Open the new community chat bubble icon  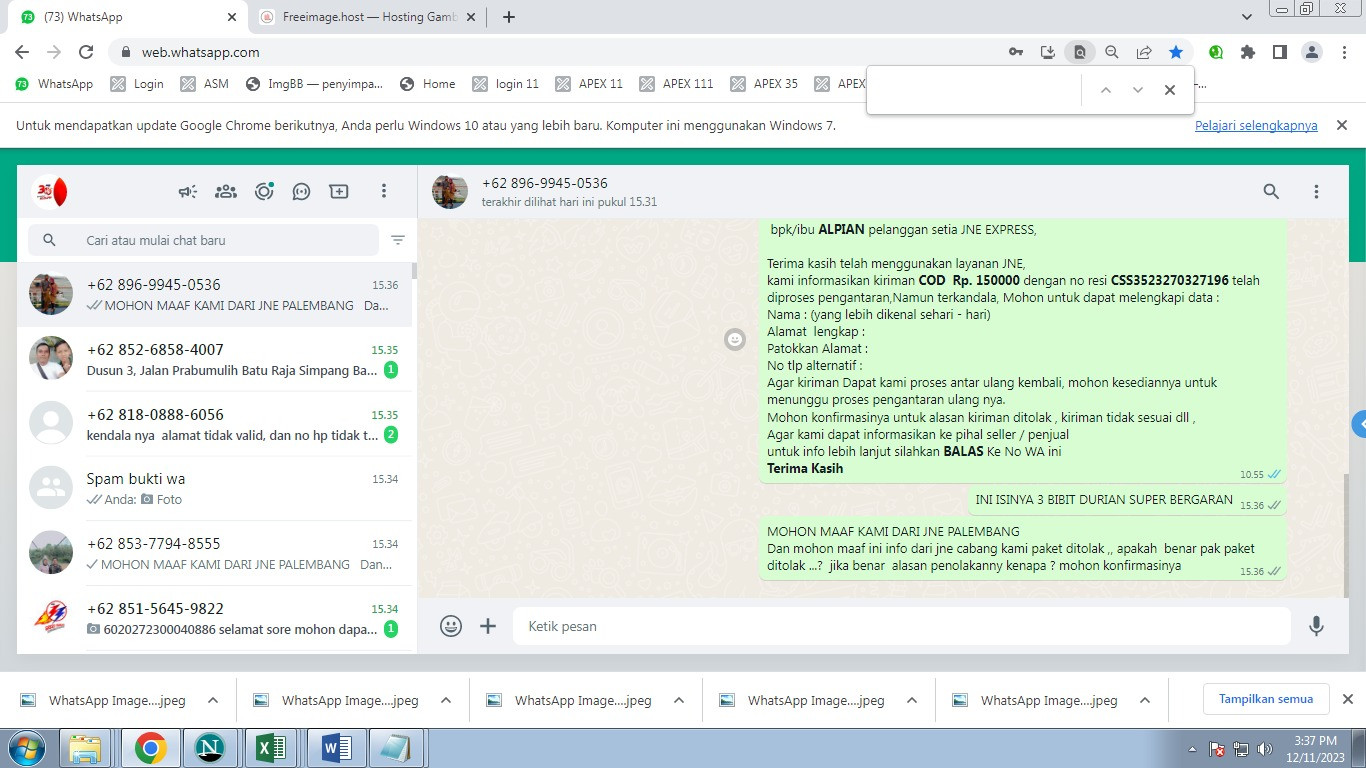(x=301, y=191)
